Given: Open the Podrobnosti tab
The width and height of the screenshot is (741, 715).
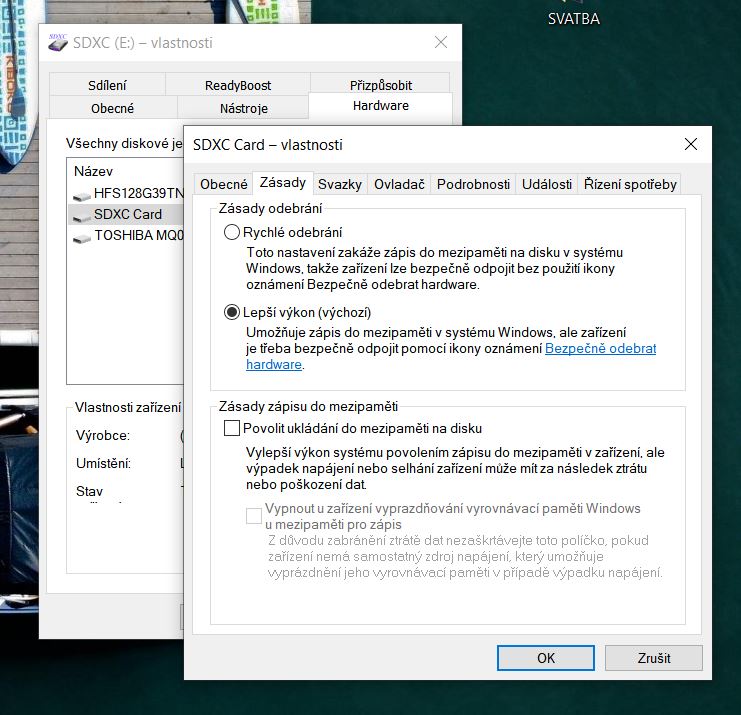Looking at the screenshot, I should 473,184.
